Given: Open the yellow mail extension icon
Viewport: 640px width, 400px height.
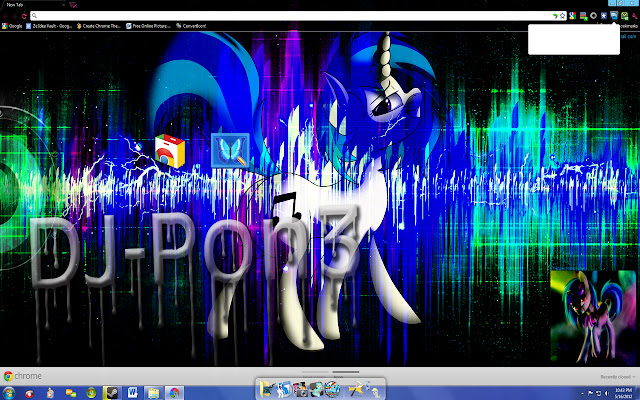Looking at the screenshot, I should (624, 16).
